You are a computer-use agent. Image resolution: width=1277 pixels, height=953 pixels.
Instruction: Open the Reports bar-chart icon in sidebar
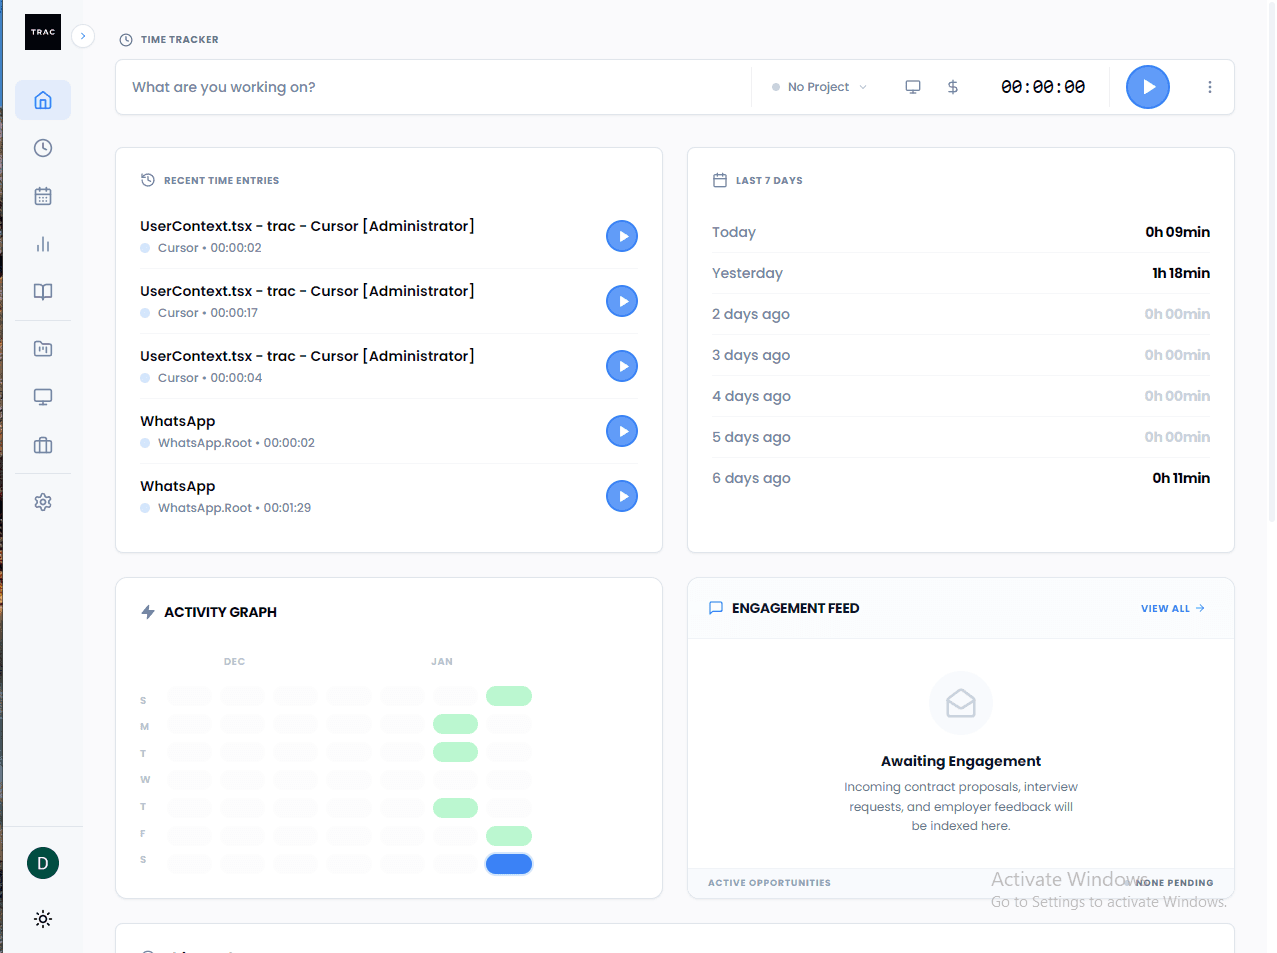43,243
